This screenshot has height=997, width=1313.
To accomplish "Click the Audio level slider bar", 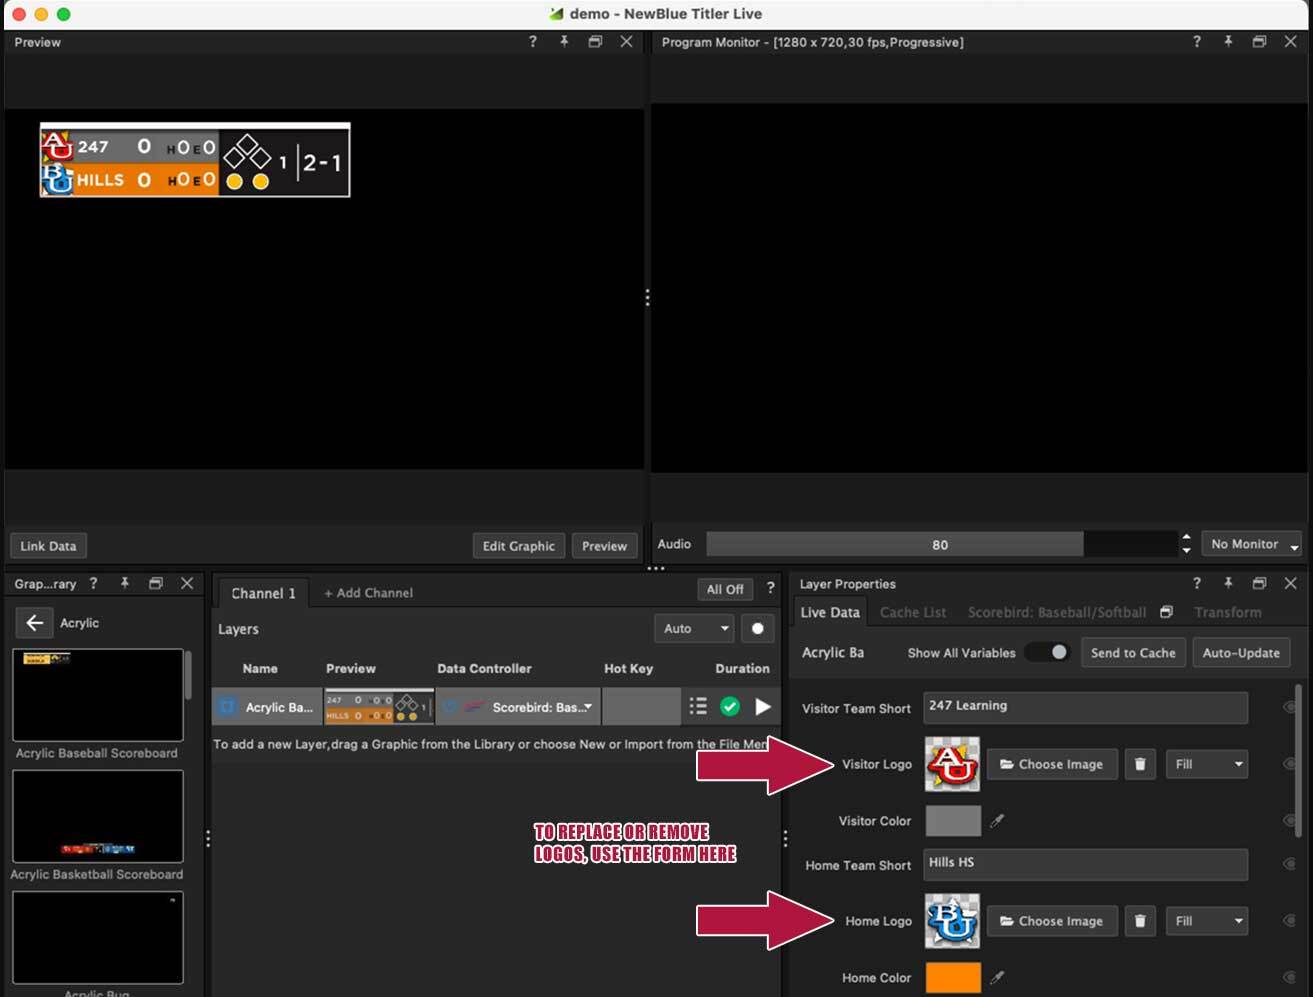I will pyautogui.click(x=940, y=544).
